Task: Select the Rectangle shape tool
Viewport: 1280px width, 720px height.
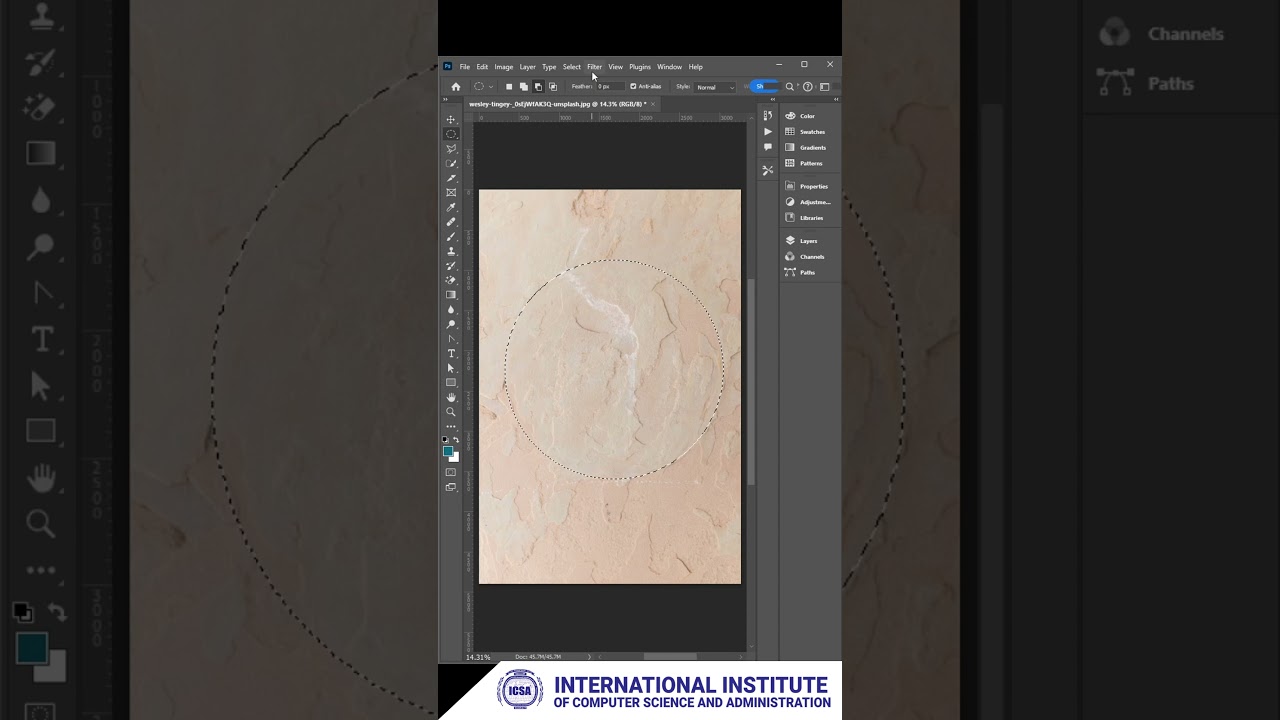Action: click(x=451, y=382)
